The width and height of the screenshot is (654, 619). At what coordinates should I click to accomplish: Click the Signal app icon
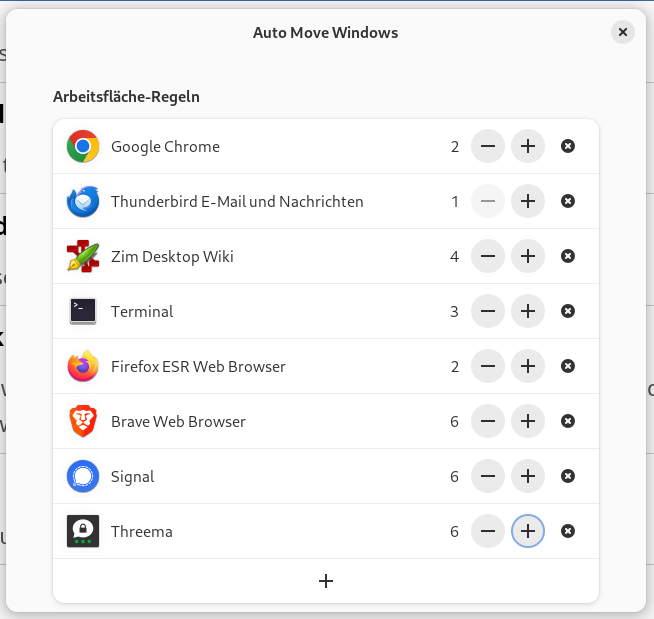click(83, 477)
